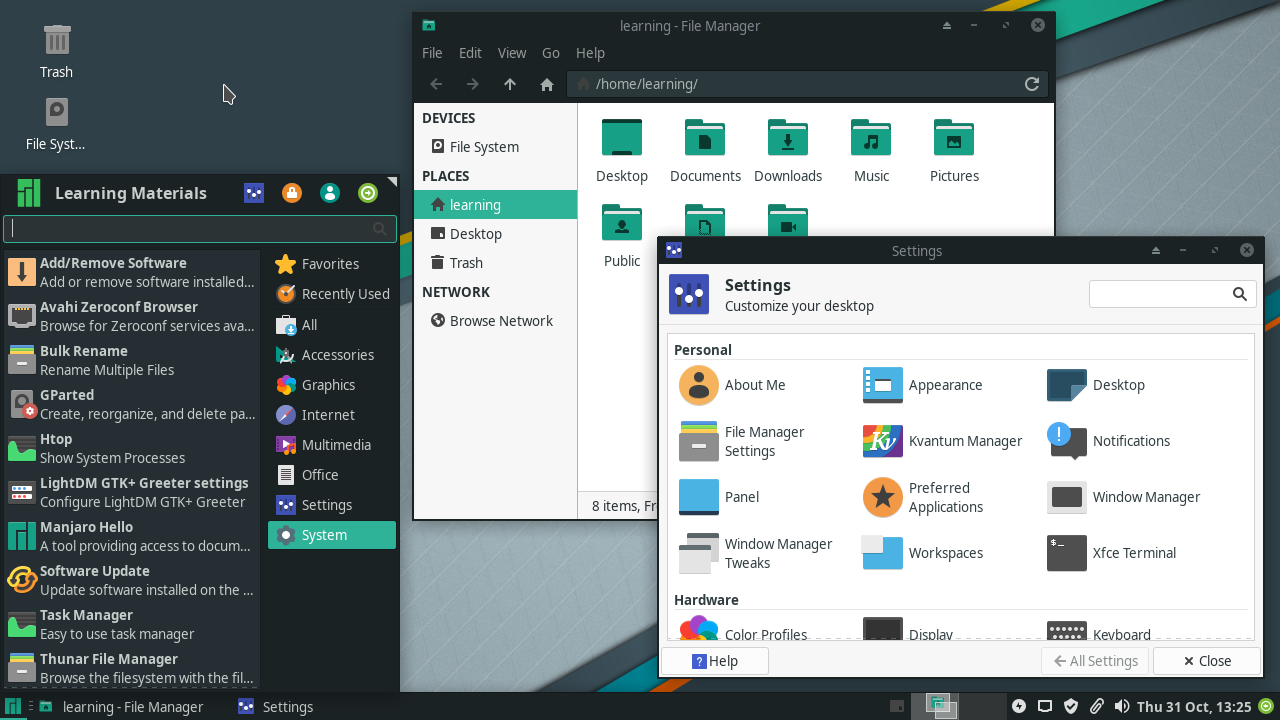Click the application menu search field
Screen dimensions: 1280x720
pos(200,229)
